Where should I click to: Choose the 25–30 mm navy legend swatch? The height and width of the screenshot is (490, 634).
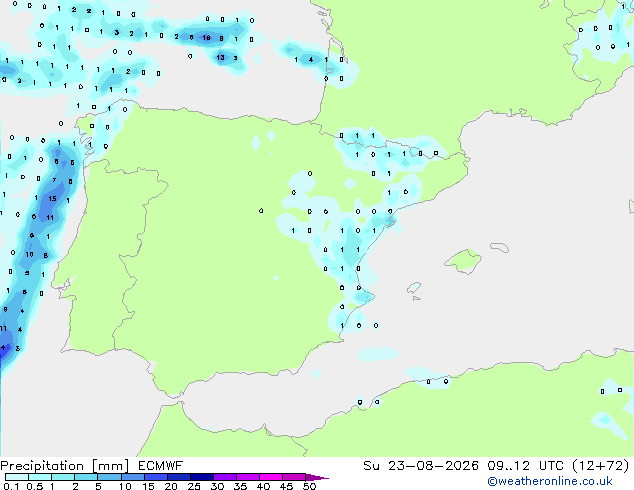coord(201,477)
